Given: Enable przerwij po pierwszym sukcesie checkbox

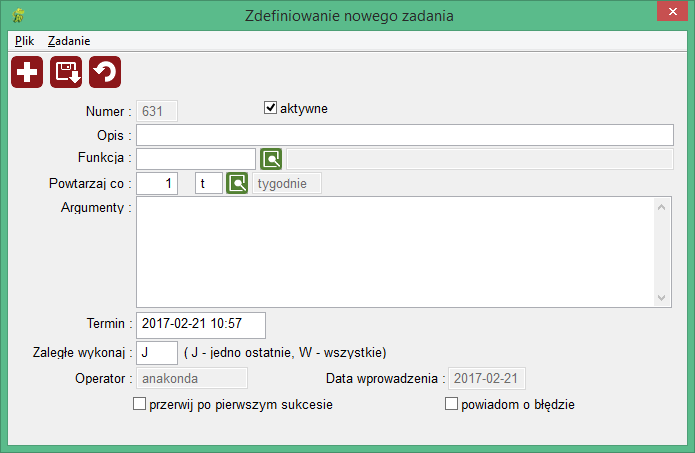Looking at the screenshot, I should [x=139, y=404].
